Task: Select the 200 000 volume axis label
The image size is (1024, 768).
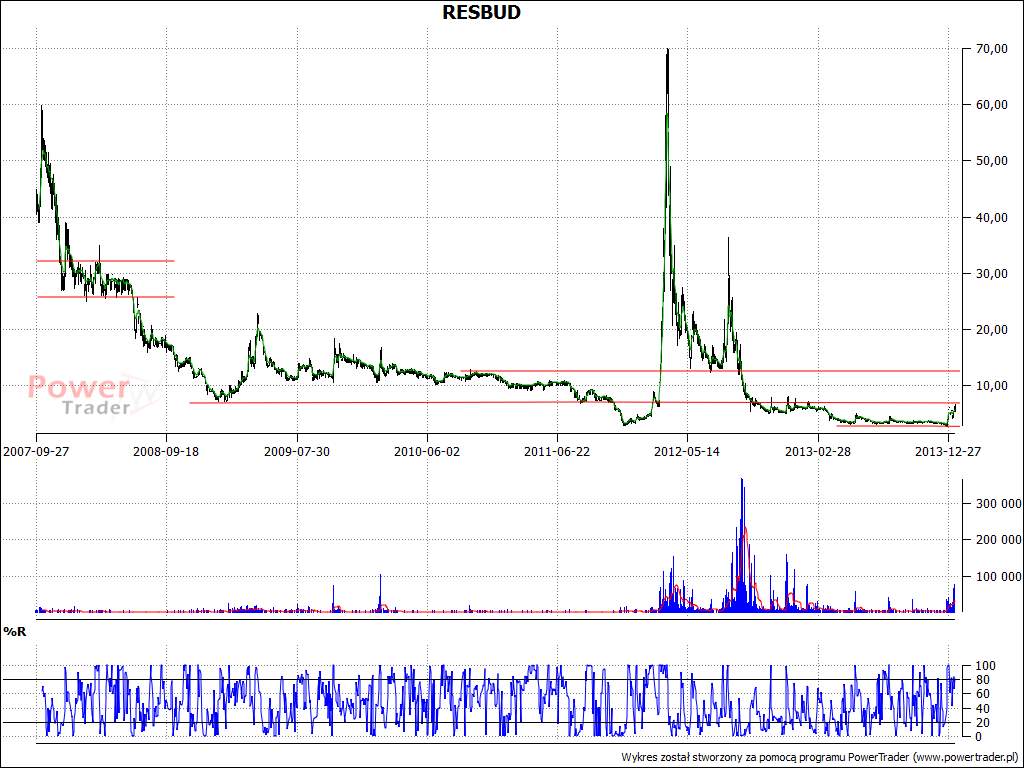Action: [x=999, y=539]
